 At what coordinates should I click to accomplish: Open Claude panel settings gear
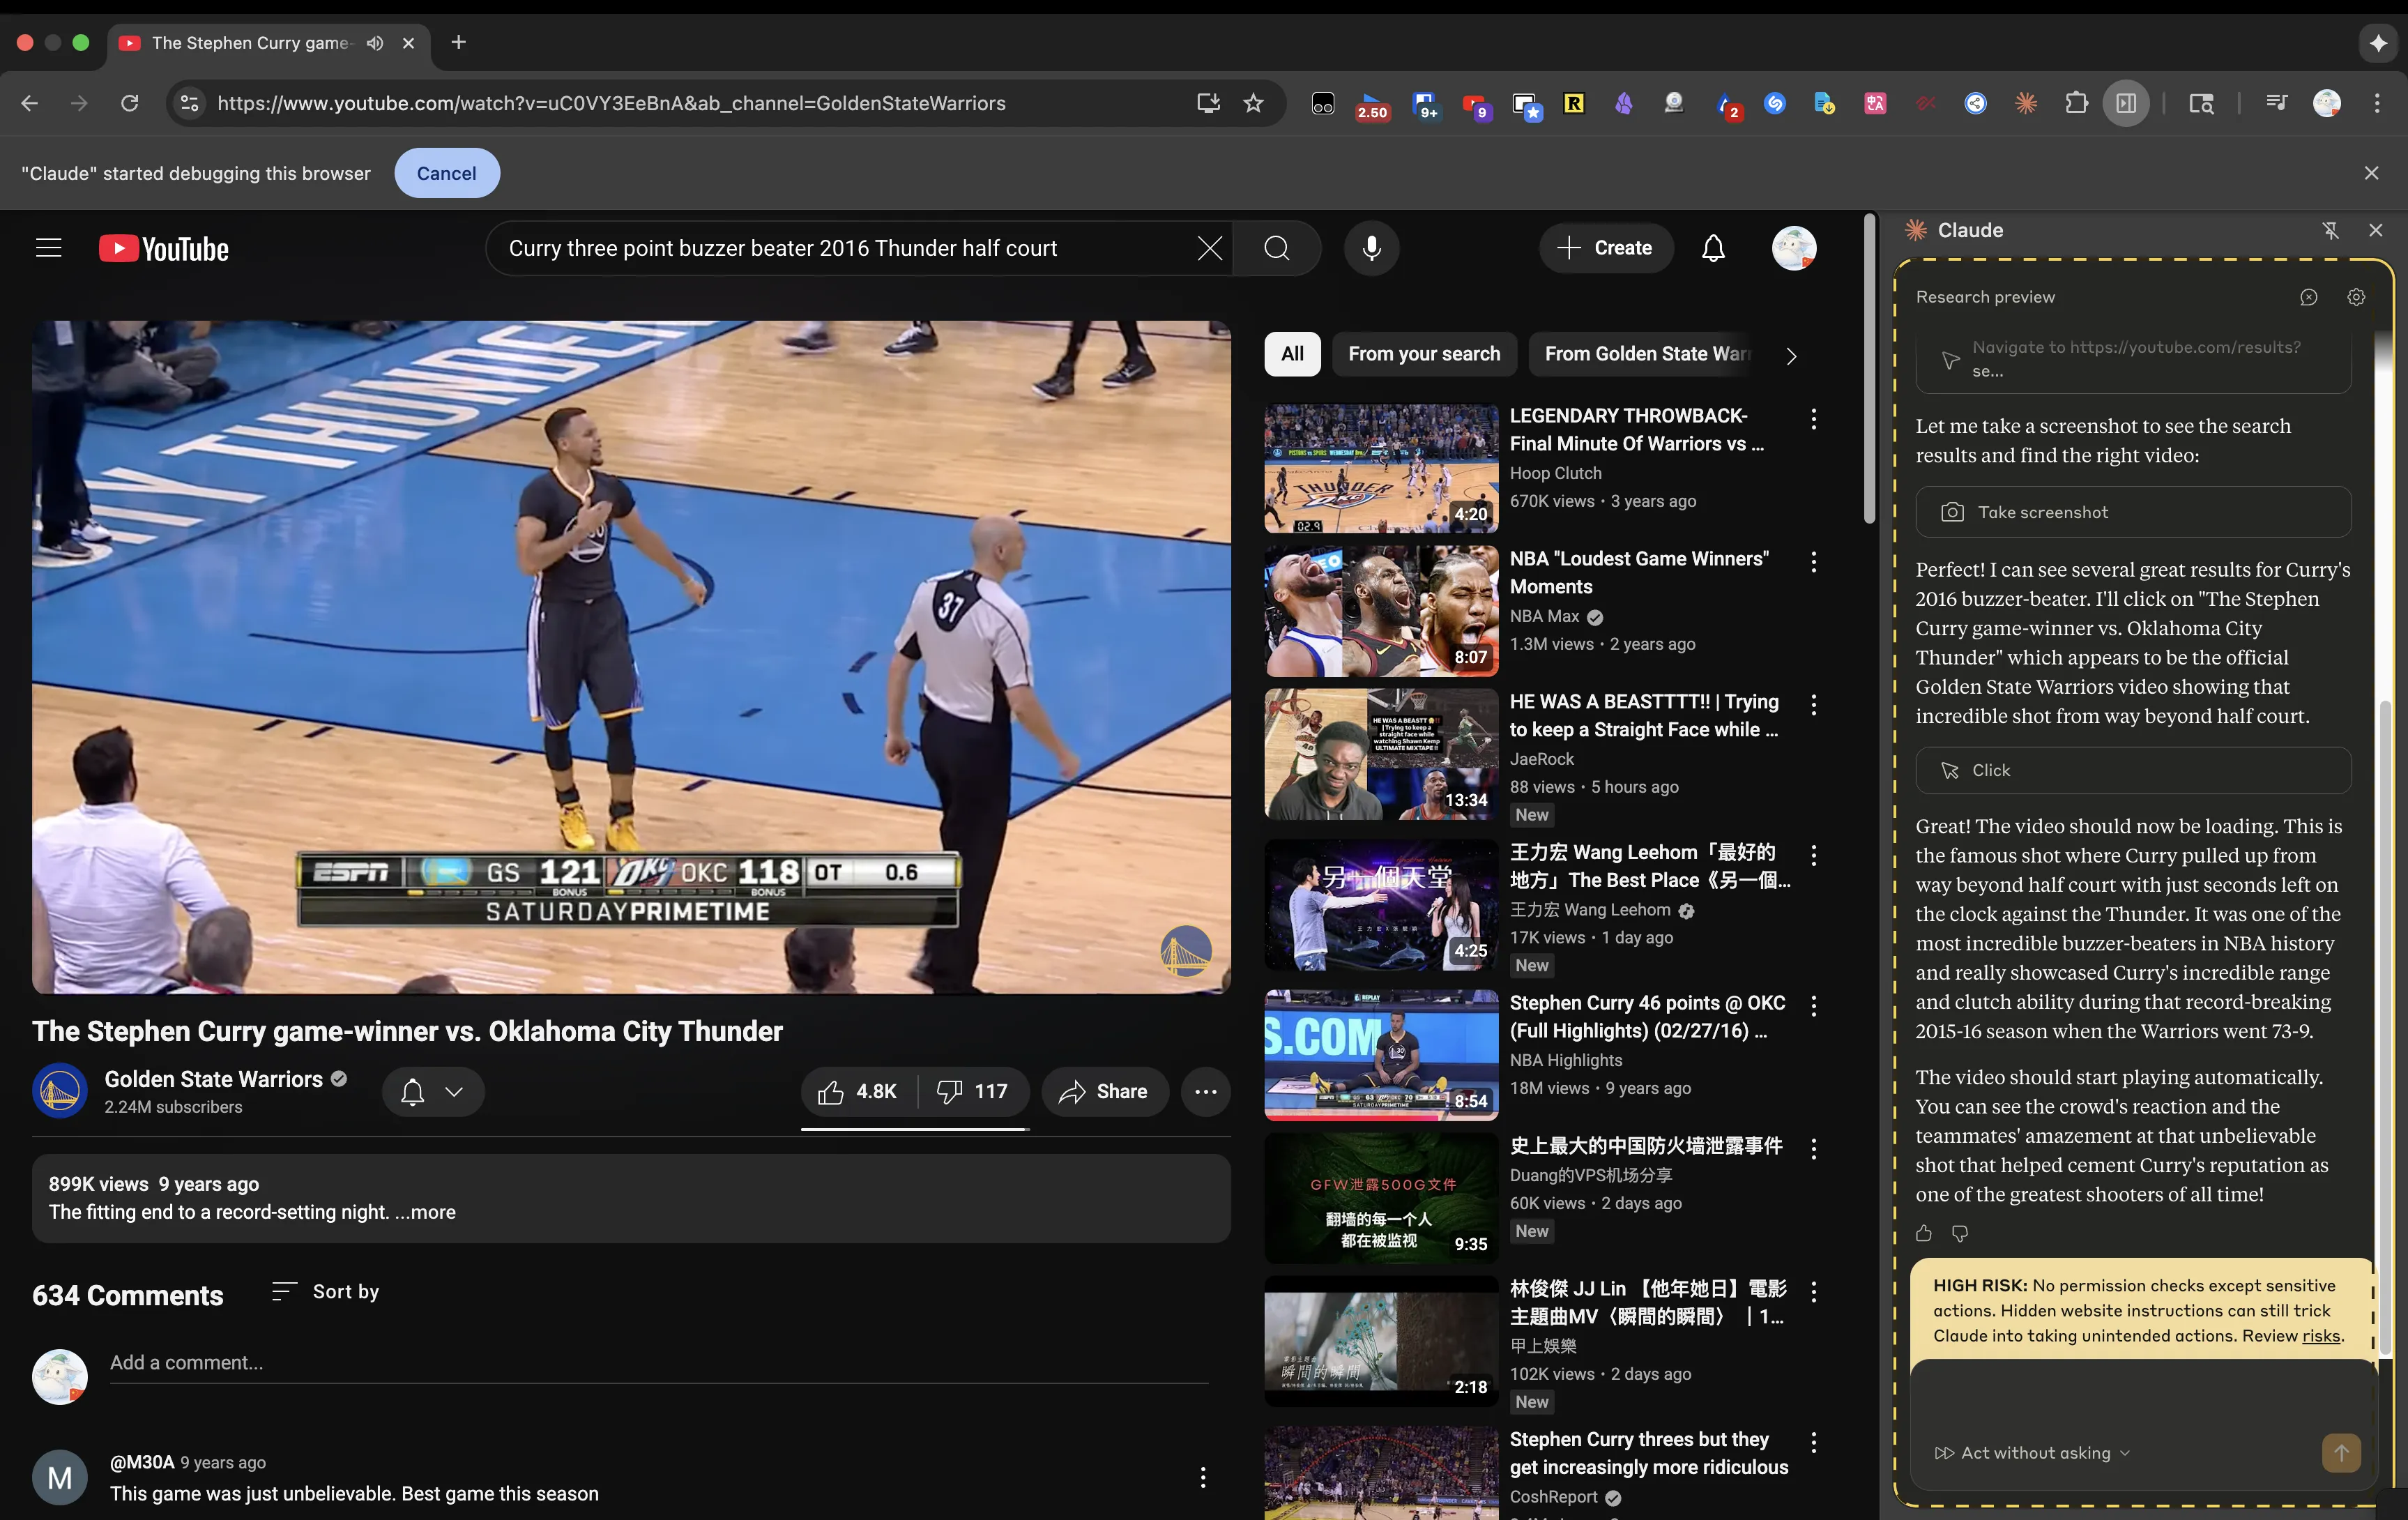(2356, 297)
